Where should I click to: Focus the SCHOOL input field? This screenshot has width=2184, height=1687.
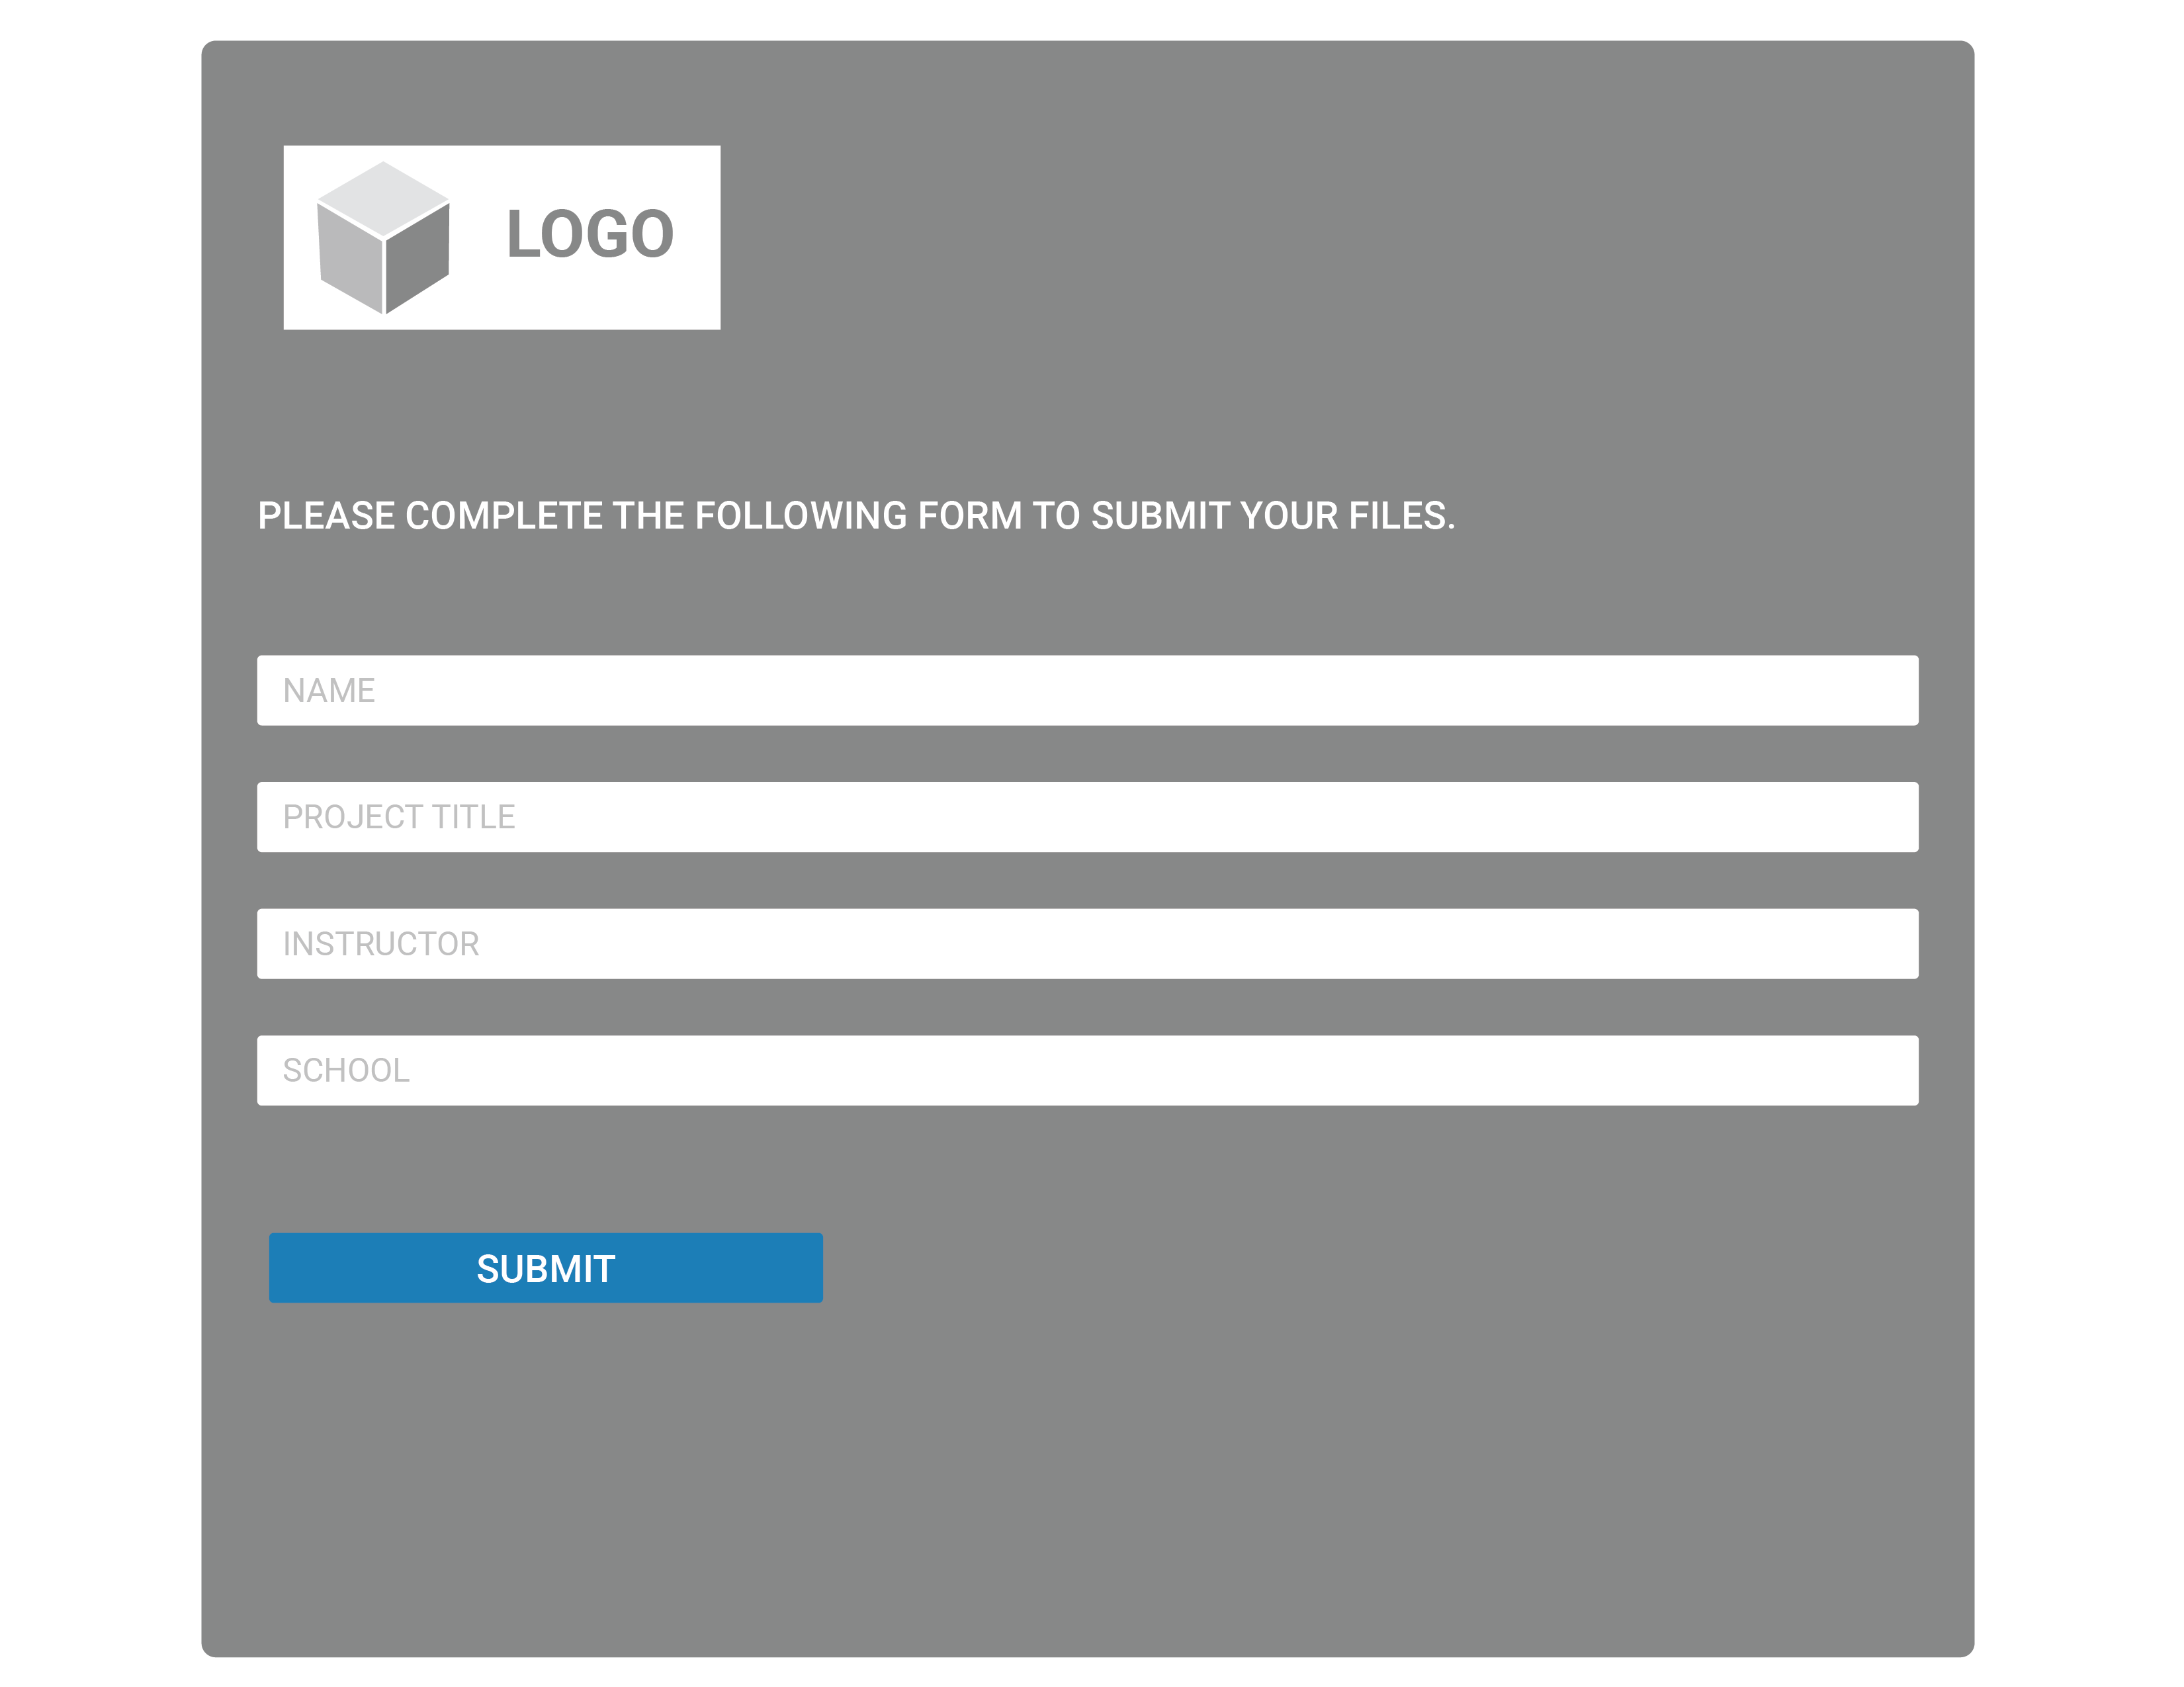coord(1088,1071)
